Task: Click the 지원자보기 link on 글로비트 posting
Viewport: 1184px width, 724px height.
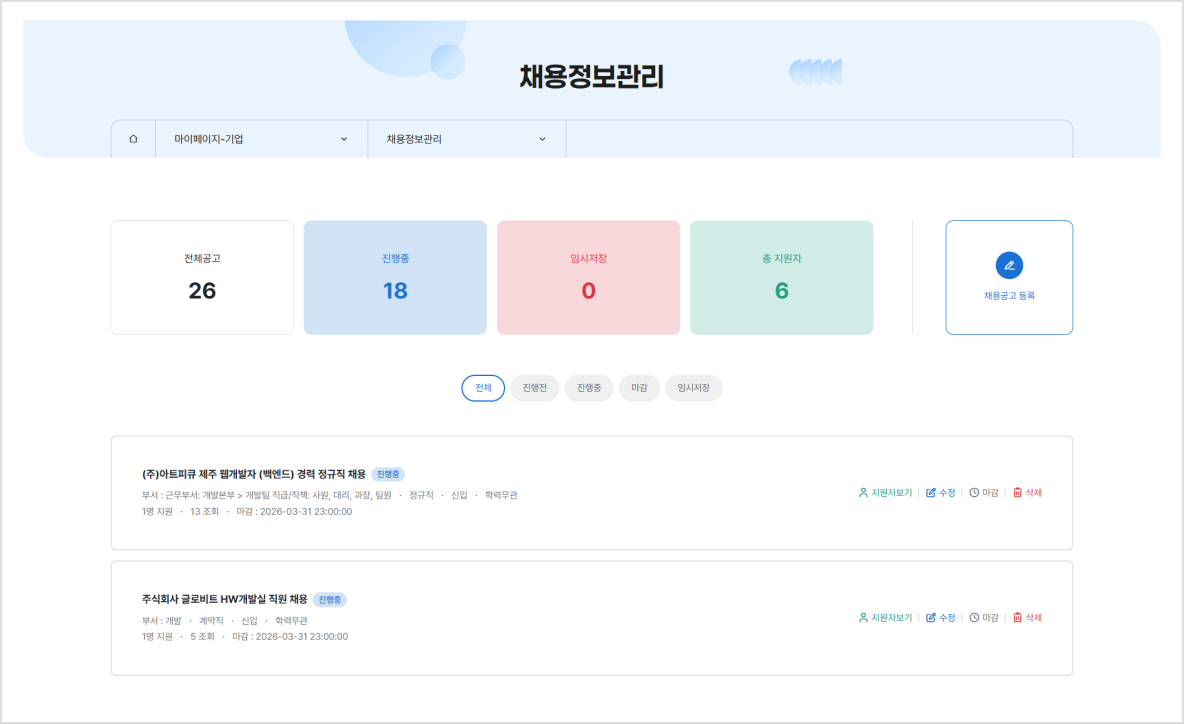Action: 890,617
